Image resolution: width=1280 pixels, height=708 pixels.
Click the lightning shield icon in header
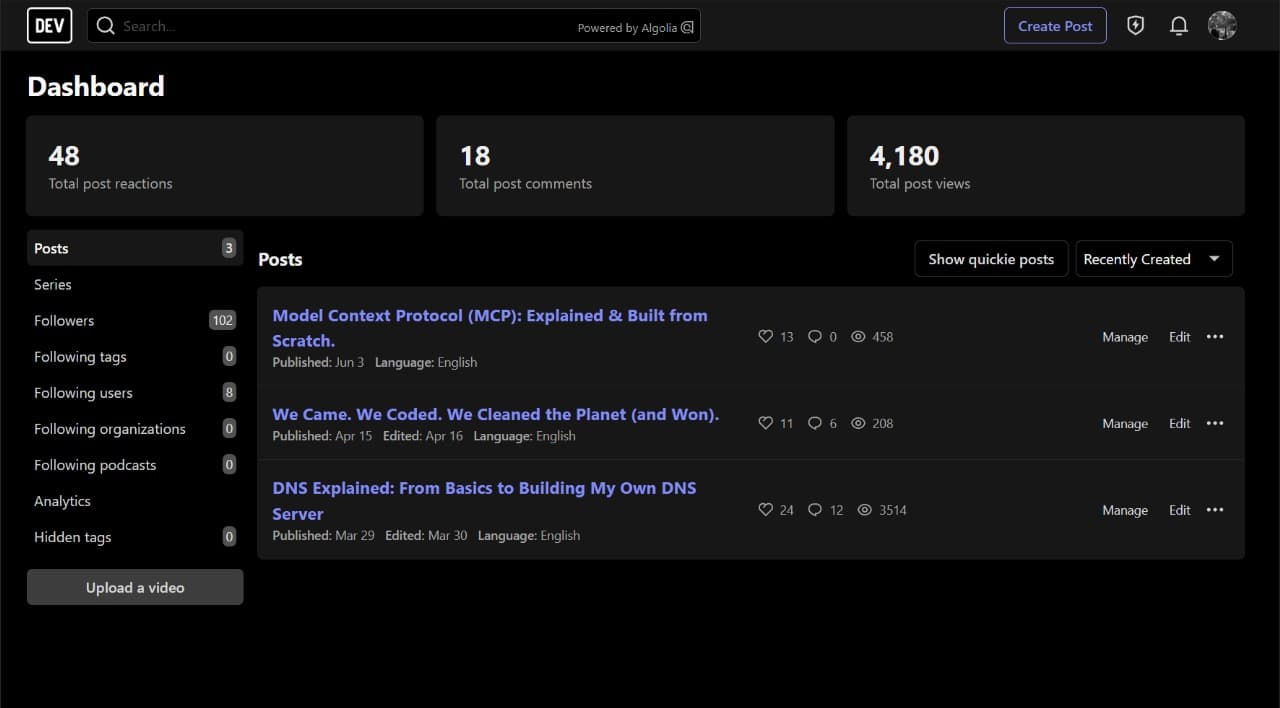(1135, 26)
